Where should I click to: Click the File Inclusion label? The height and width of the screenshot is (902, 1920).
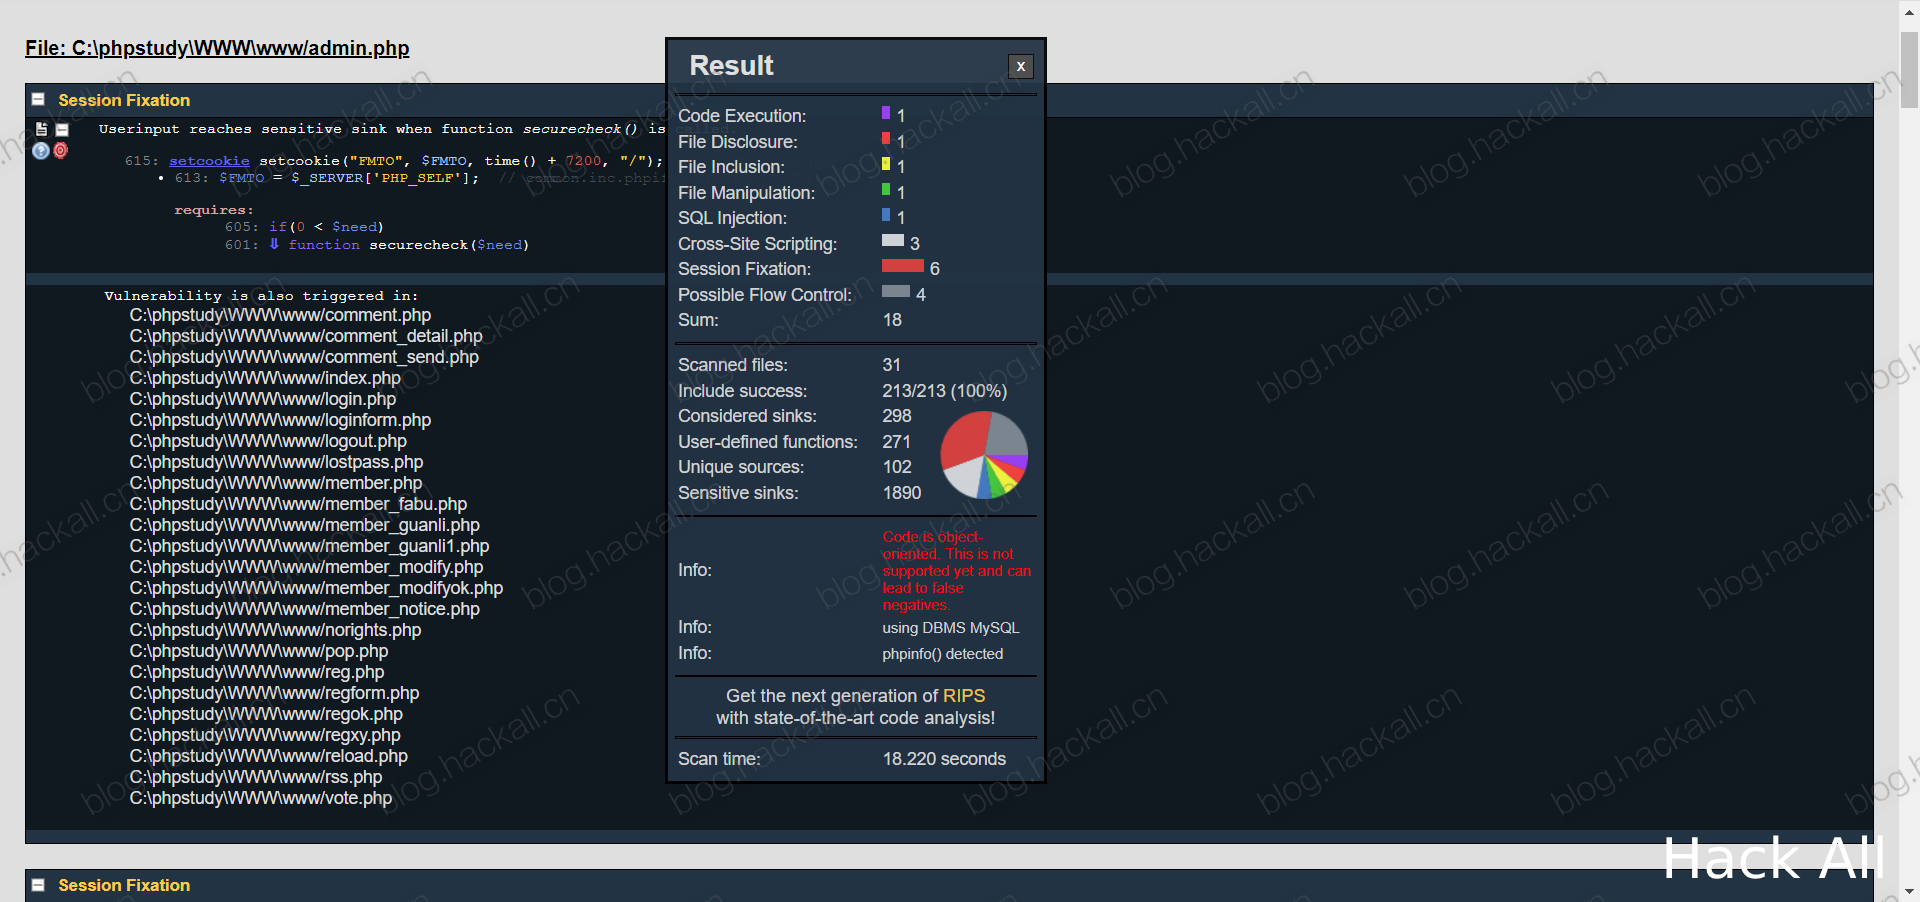pos(731,167)
